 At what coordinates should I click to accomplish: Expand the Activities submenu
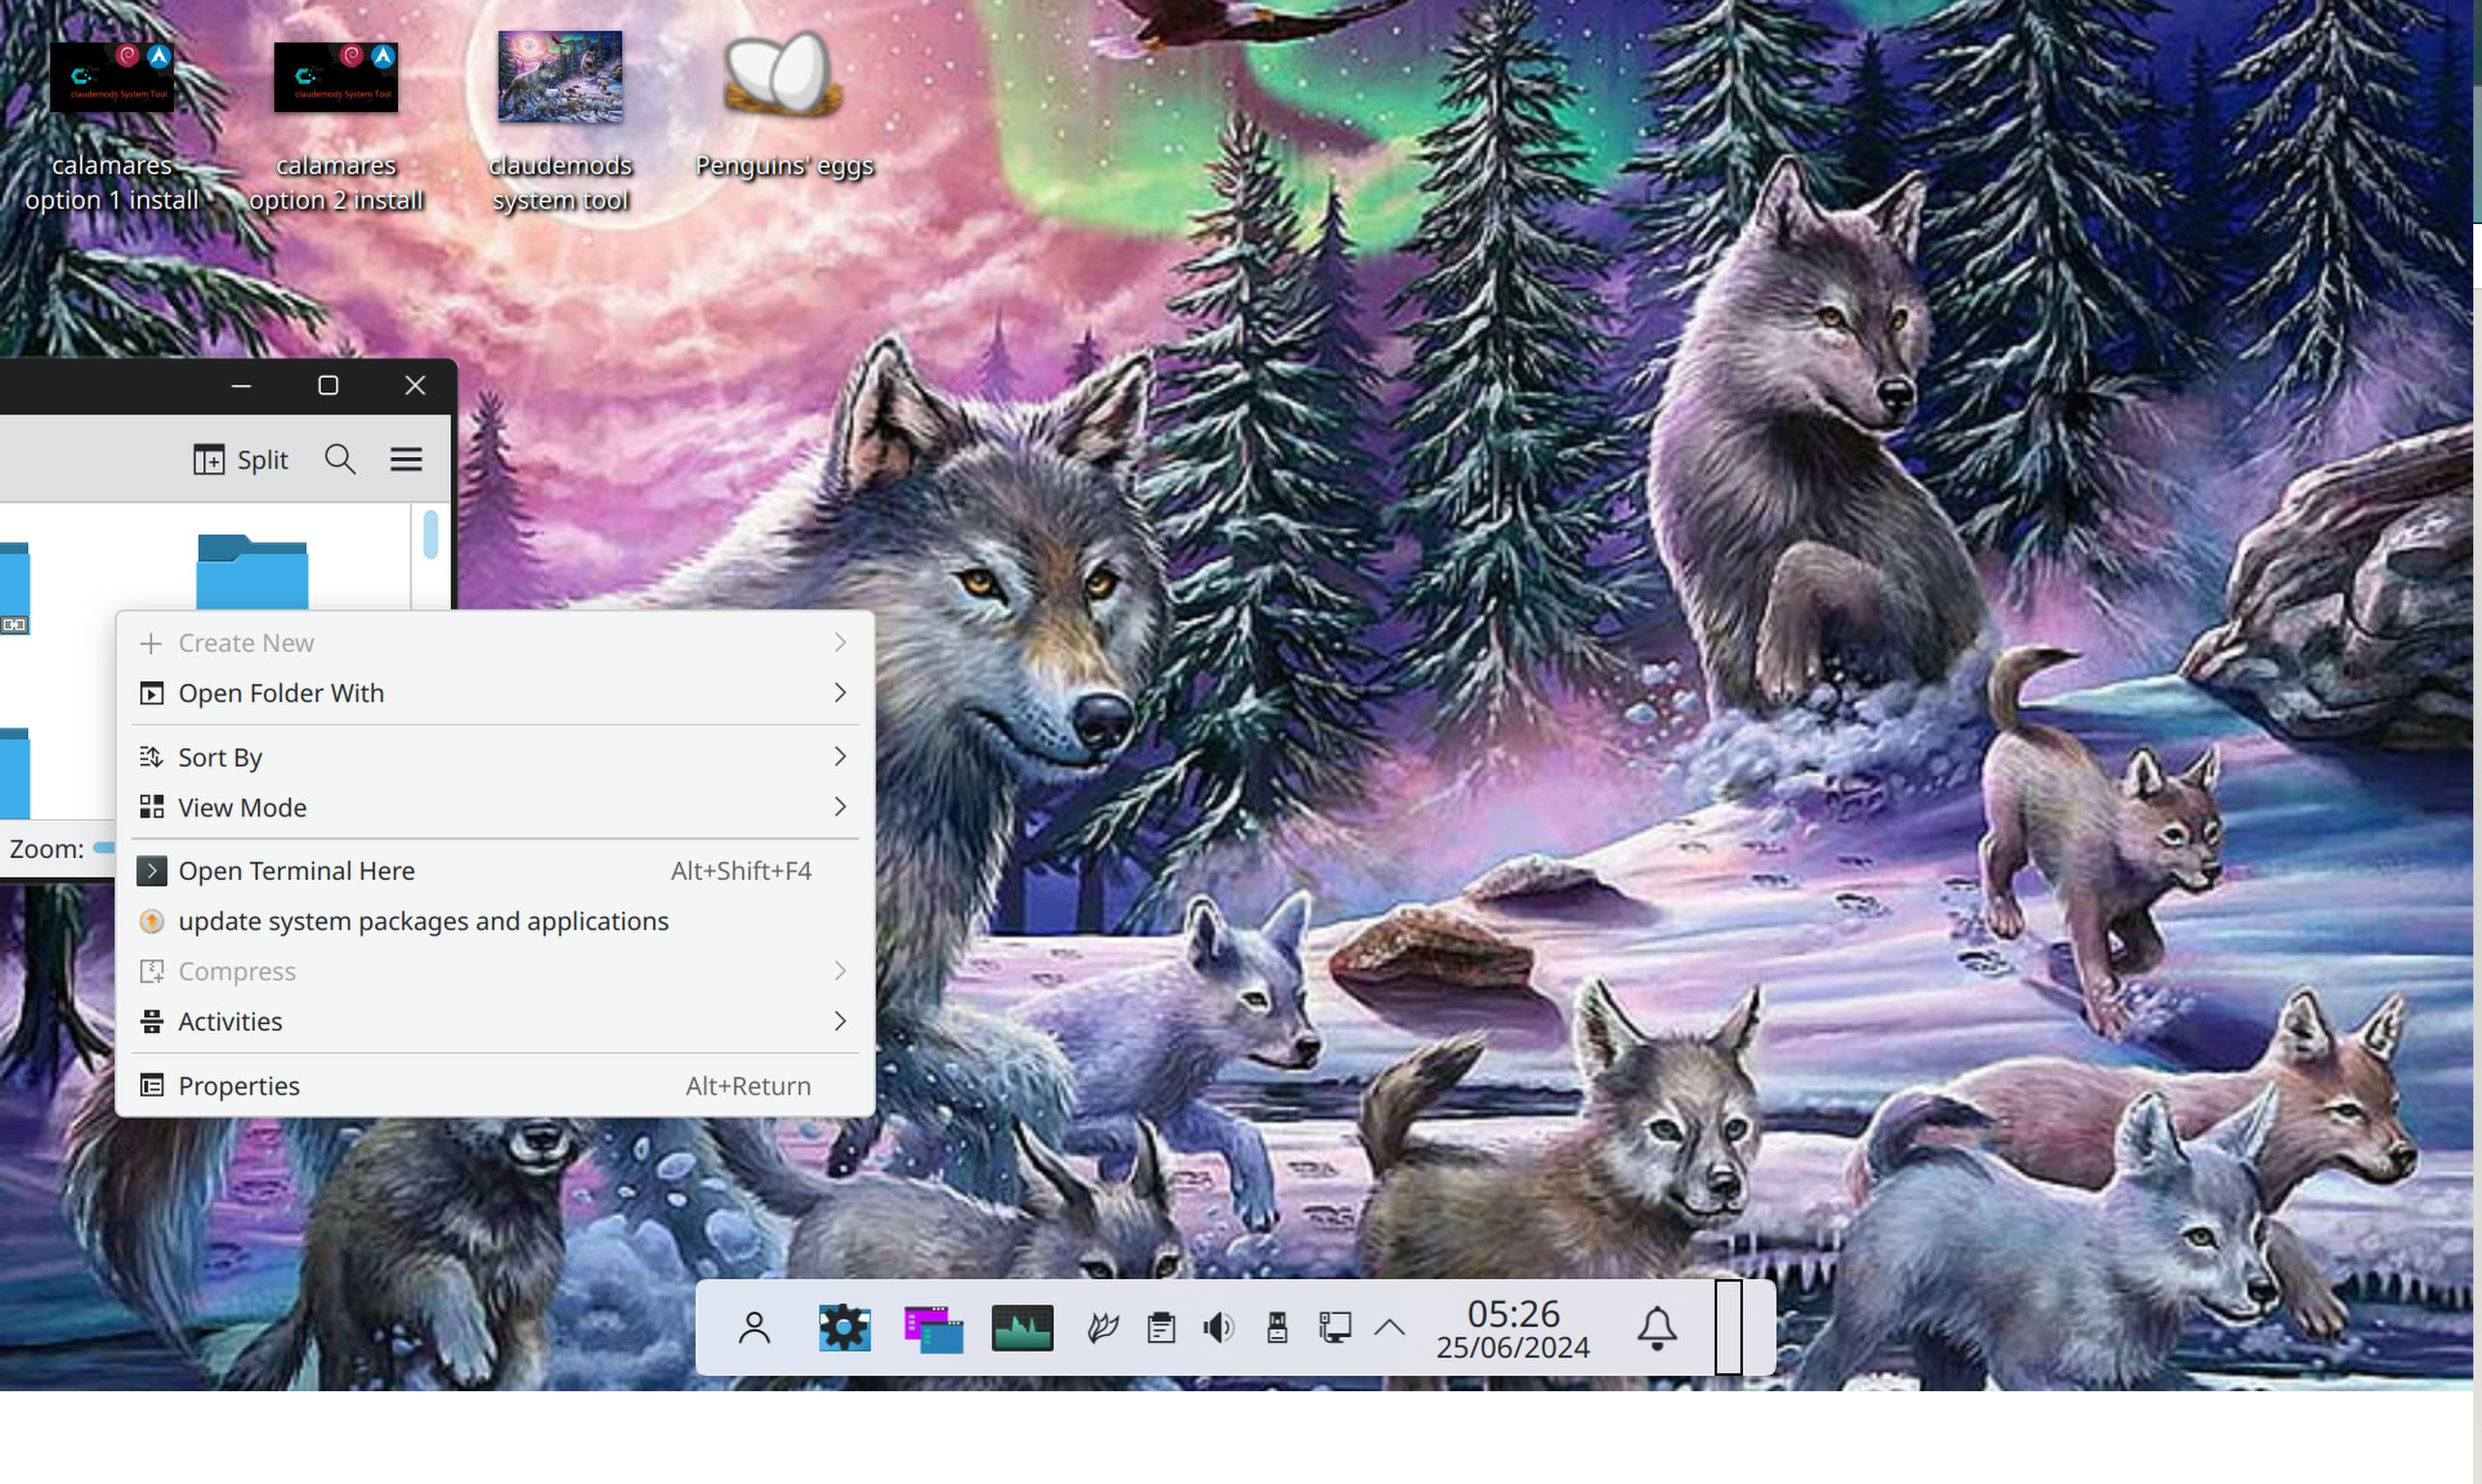pyautogui.click(x=495, y=1021)
